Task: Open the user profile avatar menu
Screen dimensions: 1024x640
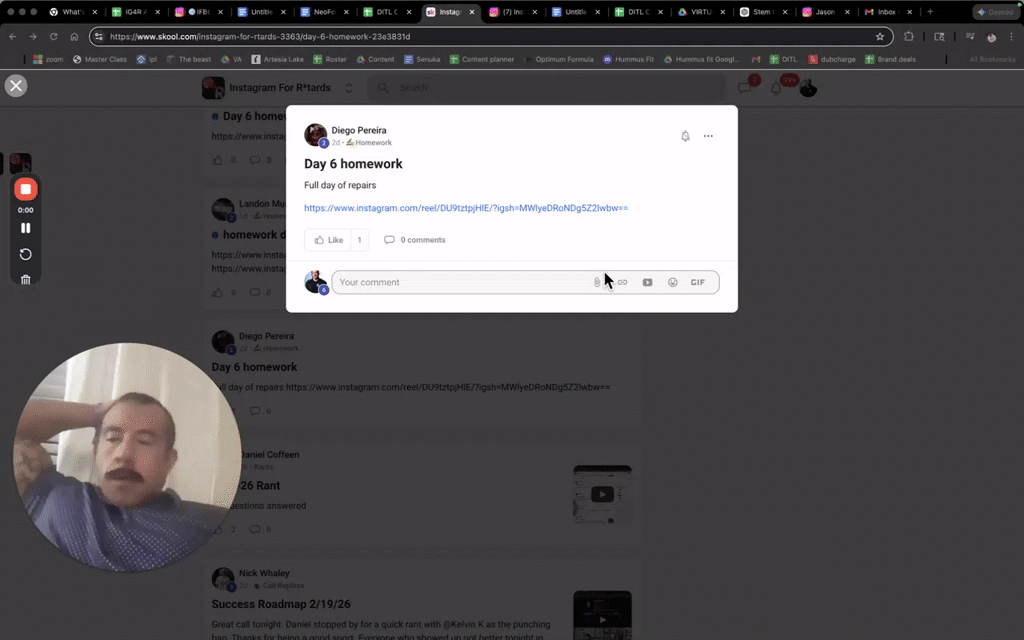Action: 808,88
